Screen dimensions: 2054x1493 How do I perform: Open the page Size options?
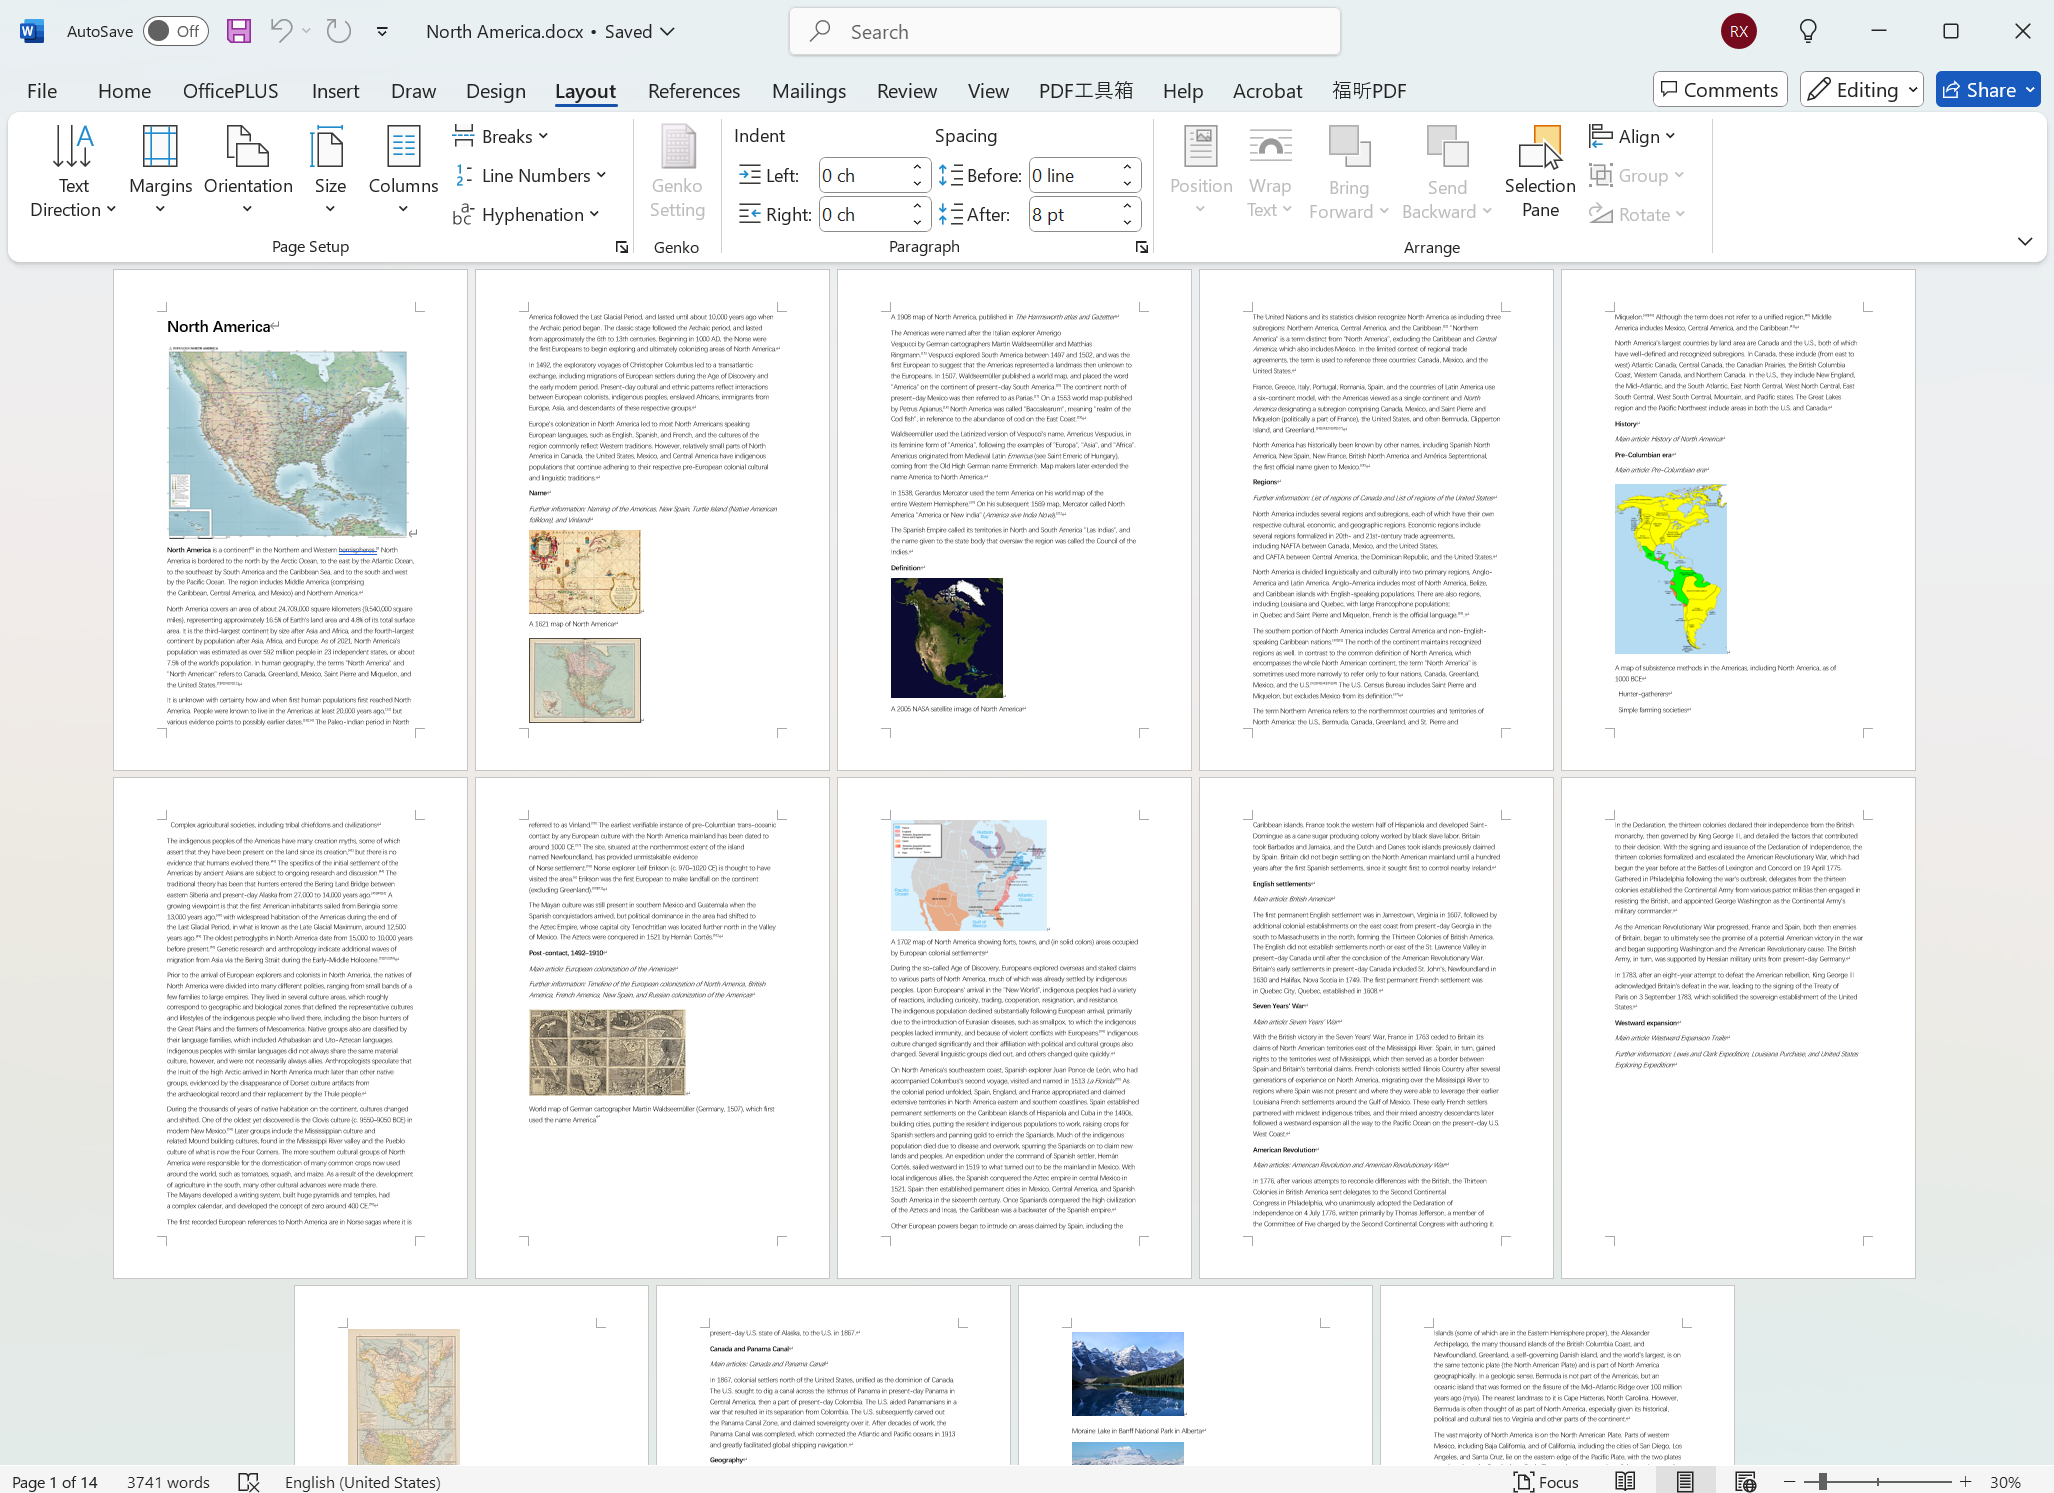(329, 168)
